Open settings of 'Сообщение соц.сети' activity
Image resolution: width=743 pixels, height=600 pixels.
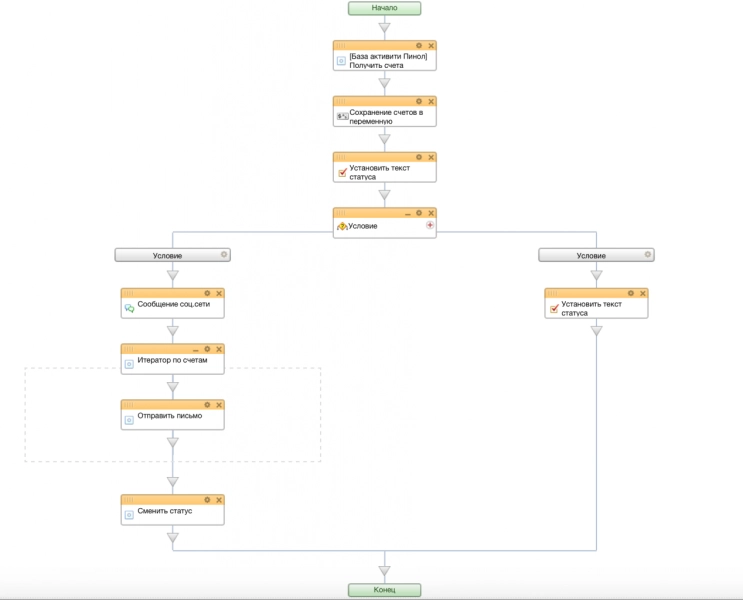point(207,294)
